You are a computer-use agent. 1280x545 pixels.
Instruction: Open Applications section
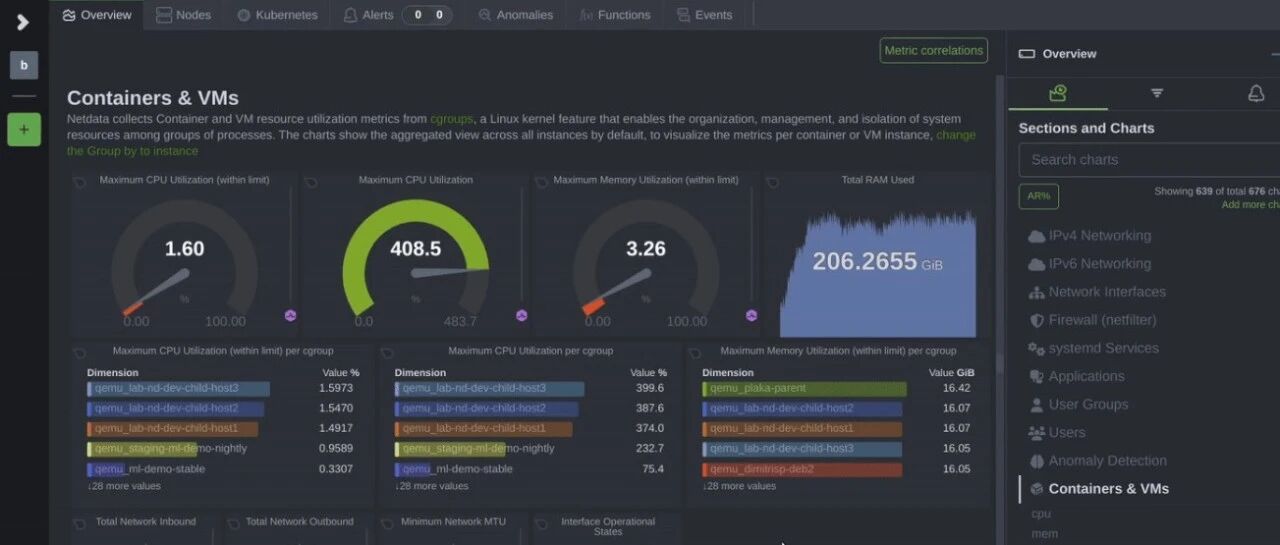pos(1076,376)
